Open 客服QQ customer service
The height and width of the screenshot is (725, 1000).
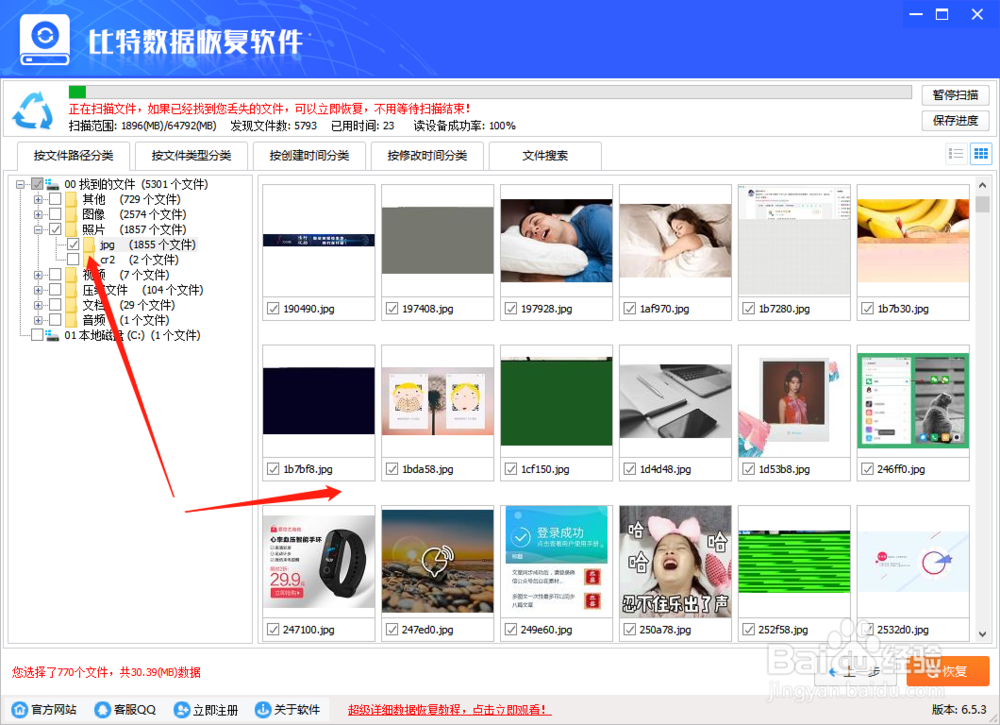(x=102, y=710)
